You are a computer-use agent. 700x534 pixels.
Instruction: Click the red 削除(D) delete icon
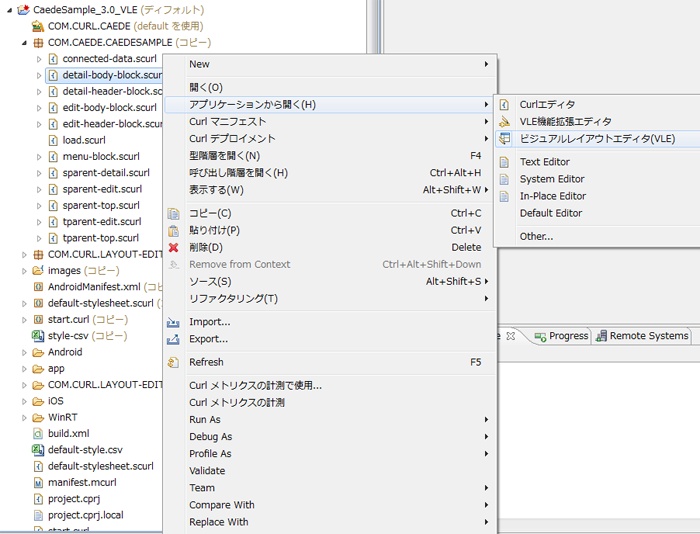tap(174, 247)
